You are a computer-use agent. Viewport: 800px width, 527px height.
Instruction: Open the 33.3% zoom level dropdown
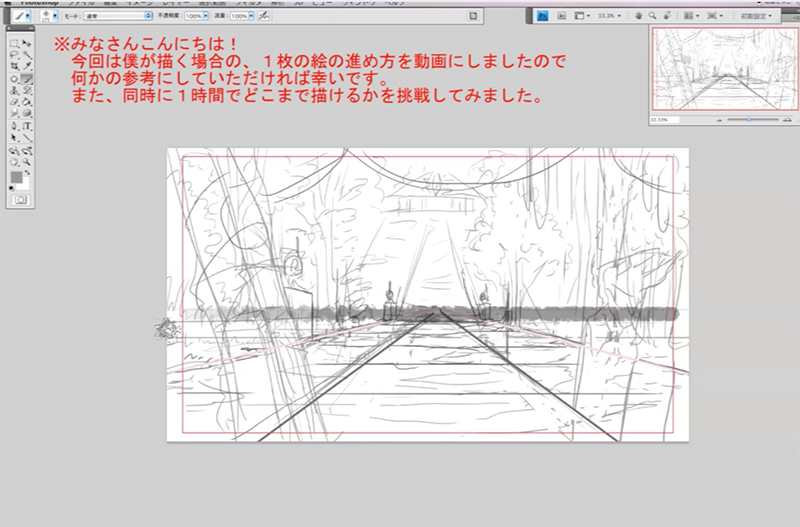point(609,16)
